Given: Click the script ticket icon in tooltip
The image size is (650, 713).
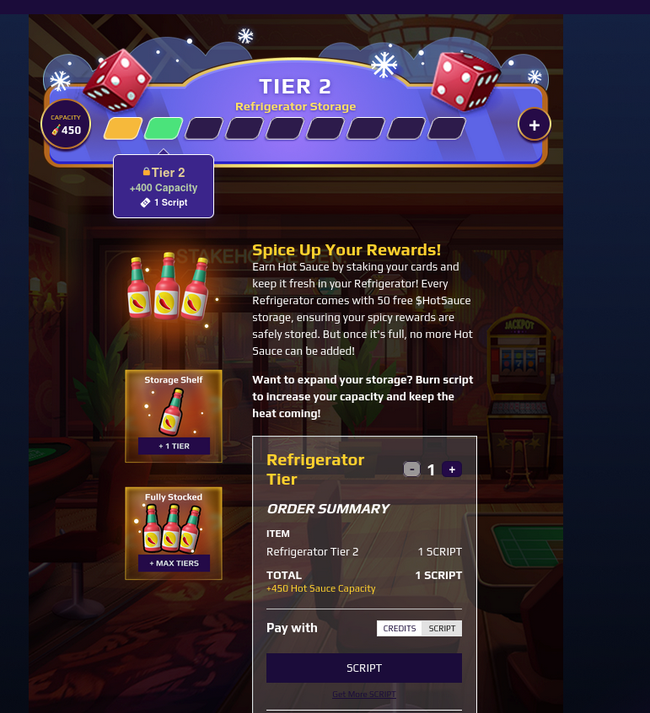Looking at the screenshot, I should (x=145, y=203).
